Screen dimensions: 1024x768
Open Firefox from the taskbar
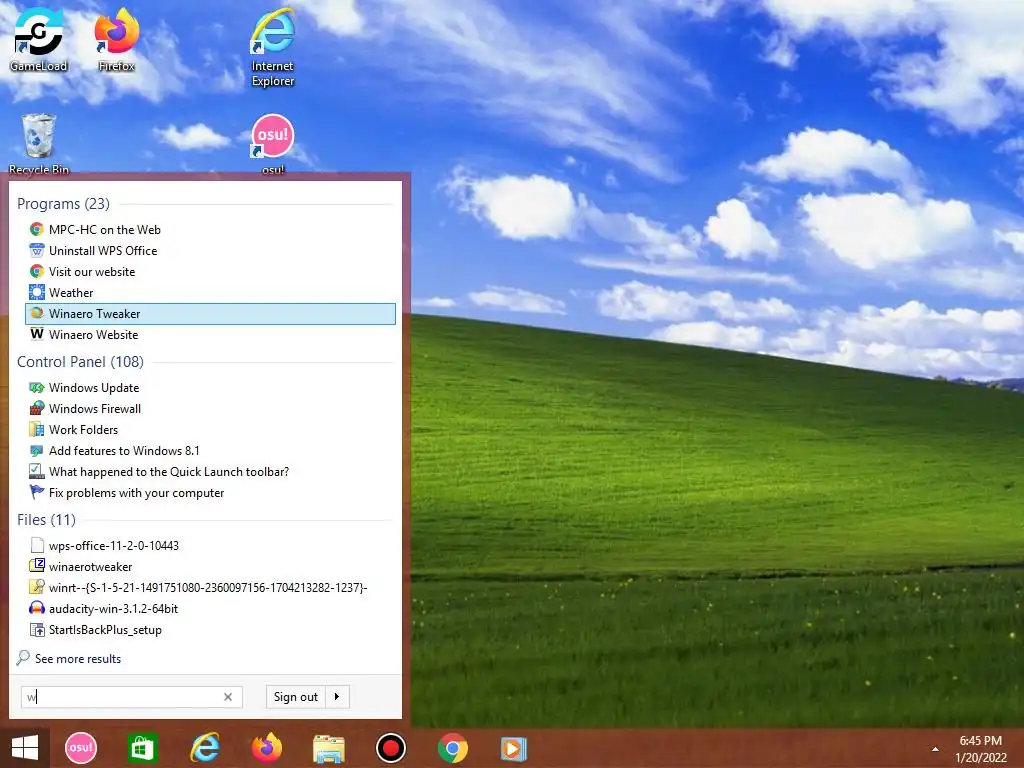point(266,748)
